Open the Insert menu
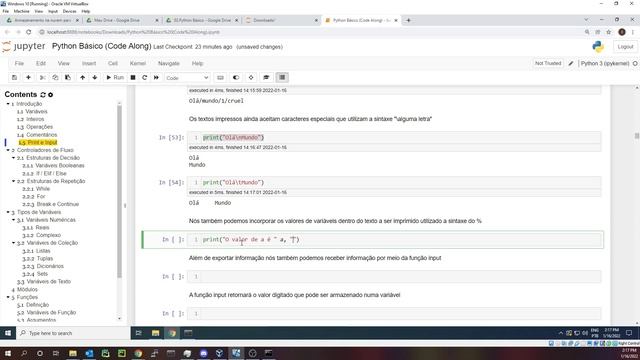Viewport: 640px width, 360px height. 89,64
